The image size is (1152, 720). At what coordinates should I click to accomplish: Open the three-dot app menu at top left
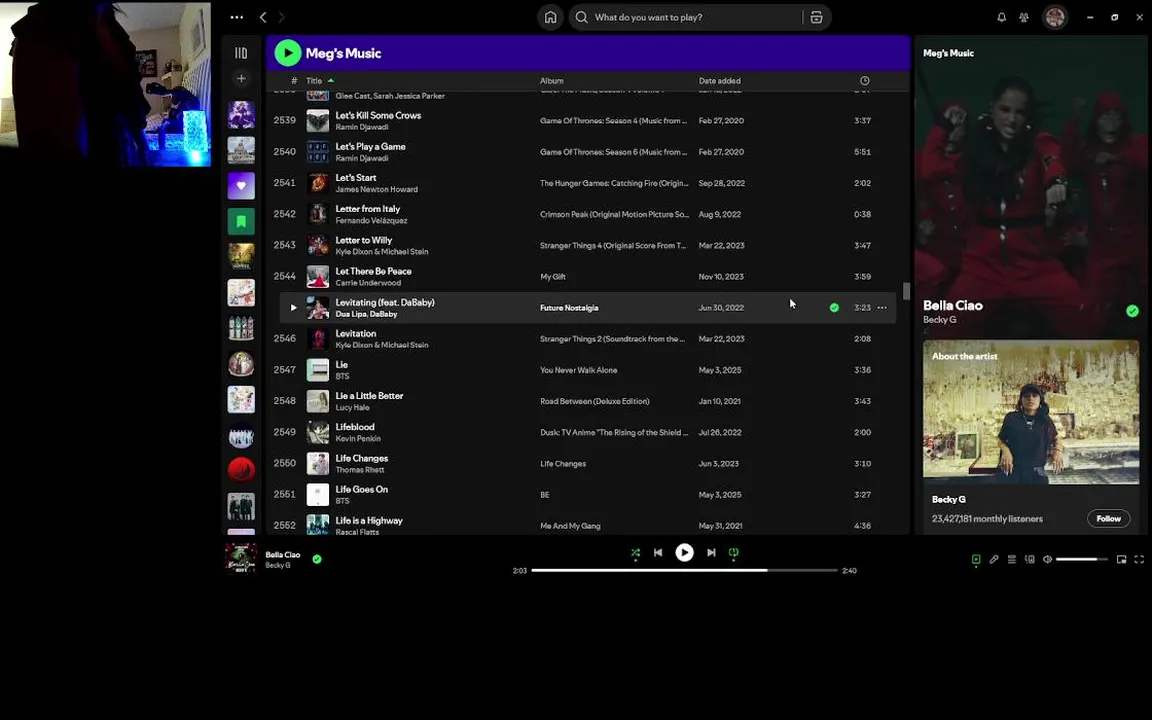coord(237,17)
